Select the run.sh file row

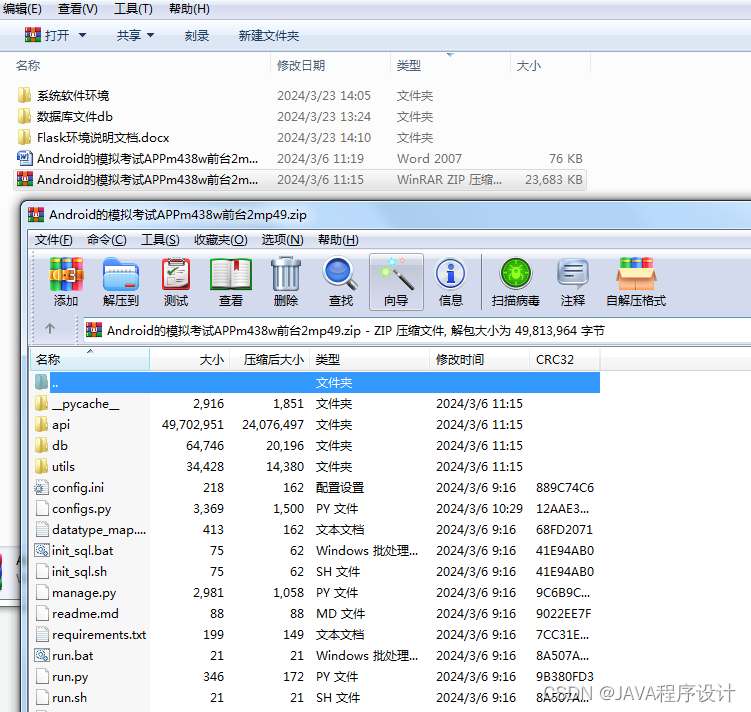click(x=317, y=698)
